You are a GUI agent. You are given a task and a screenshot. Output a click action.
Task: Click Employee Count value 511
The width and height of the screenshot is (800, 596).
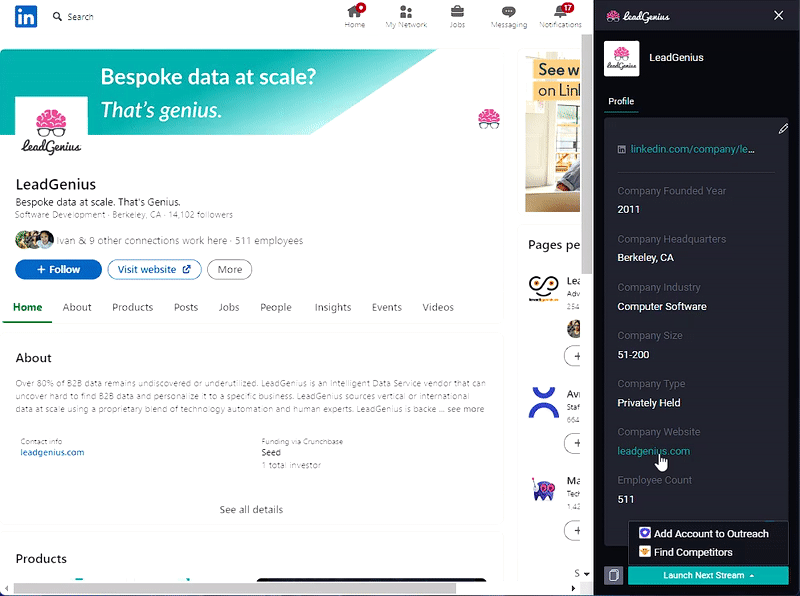point(626,500)
